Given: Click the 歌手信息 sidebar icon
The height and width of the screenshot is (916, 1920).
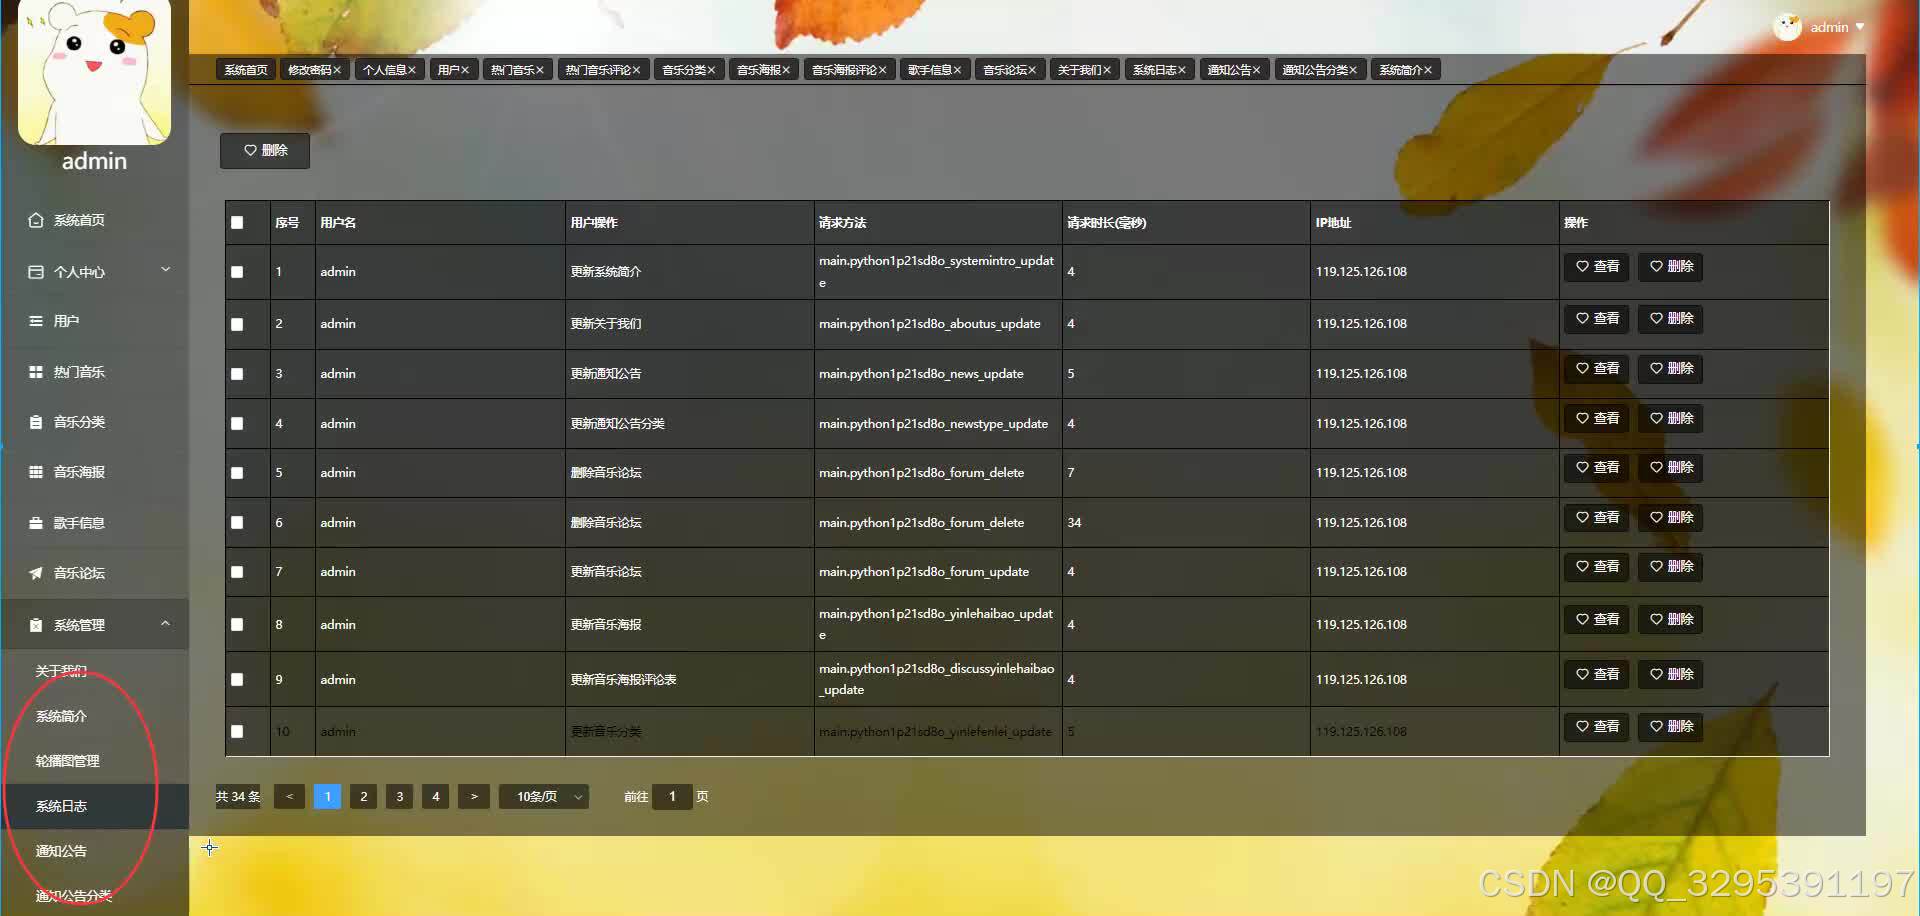Looking at the screenshot, I should click(x=36, y=523).
